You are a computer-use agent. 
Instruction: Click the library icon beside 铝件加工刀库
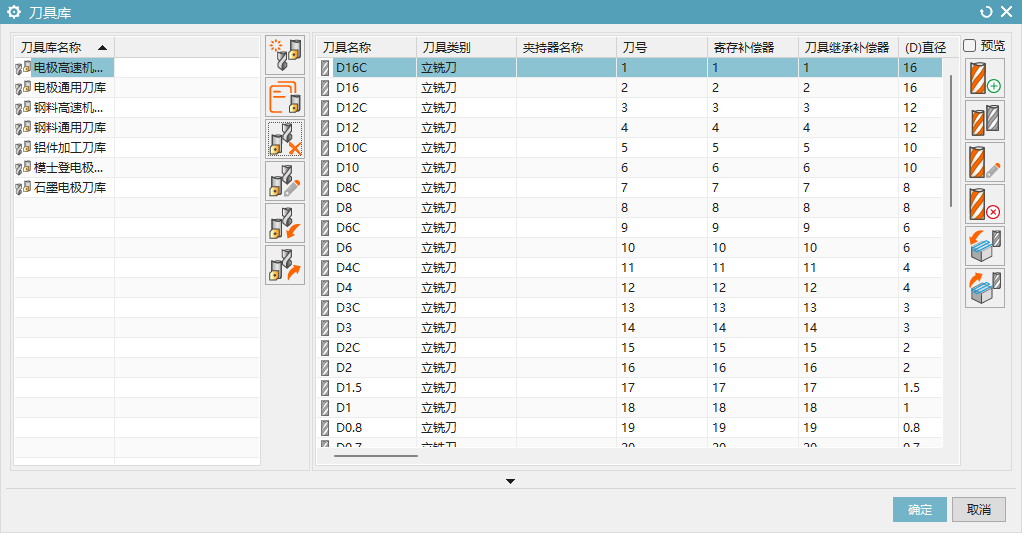coord(23,148)
